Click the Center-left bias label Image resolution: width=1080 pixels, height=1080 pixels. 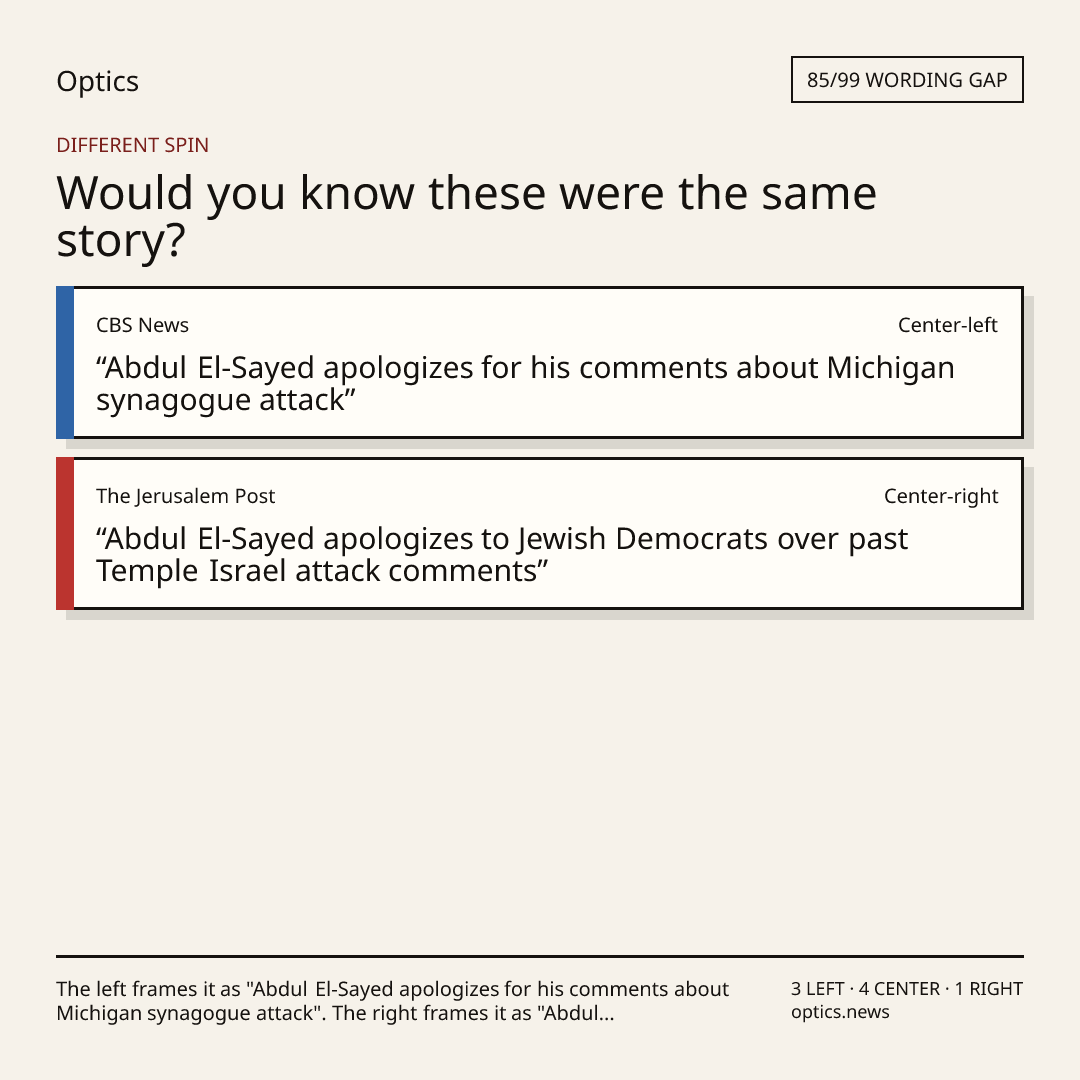[x=948, y=325]
